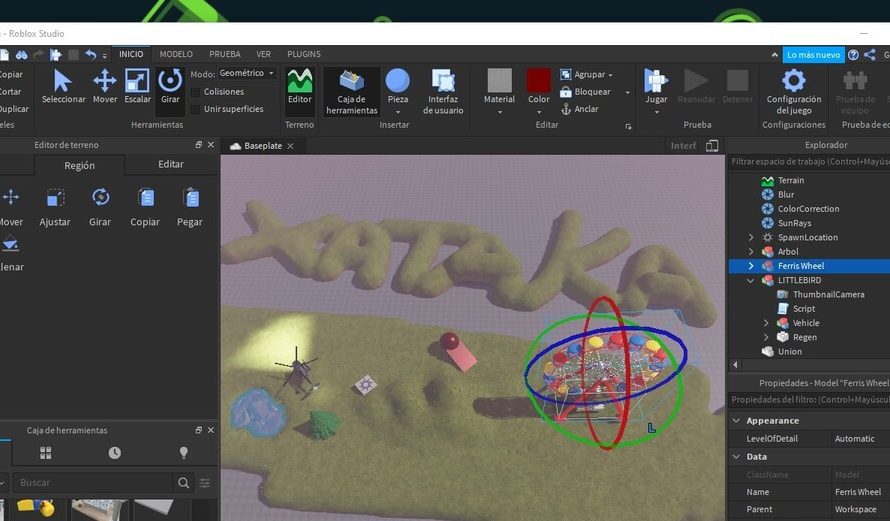The width and height of the screenshot is (890, 521).
Task: Close the Editor de terreno panel
Action: (211, 145)
